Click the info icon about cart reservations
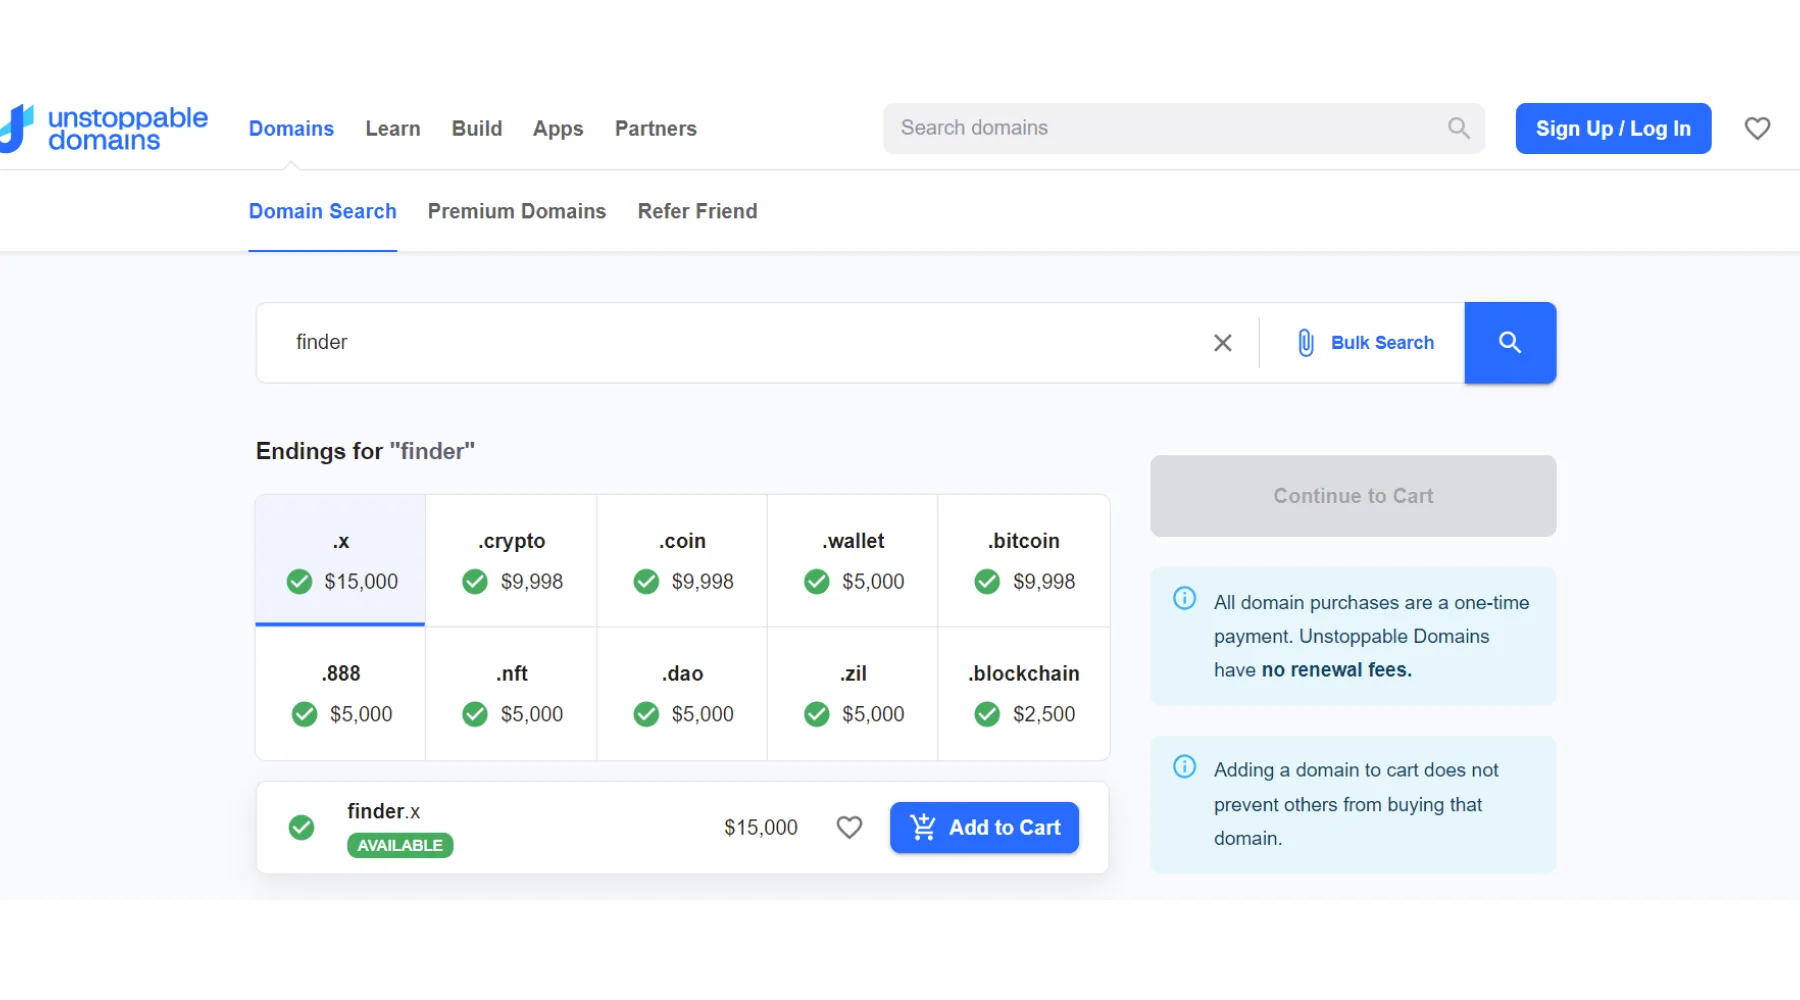 tap(1184, 766)
